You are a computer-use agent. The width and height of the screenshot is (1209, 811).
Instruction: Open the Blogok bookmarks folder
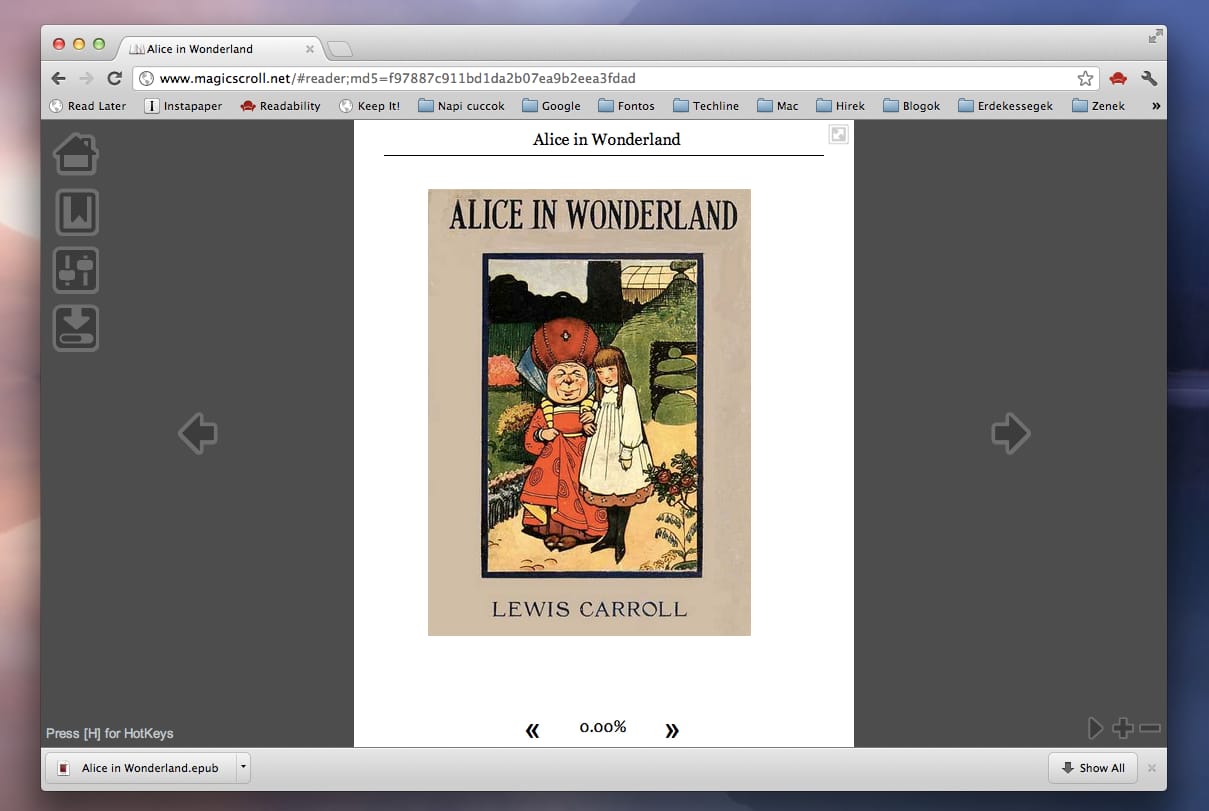pyautogui.click(x=911, y=106)
